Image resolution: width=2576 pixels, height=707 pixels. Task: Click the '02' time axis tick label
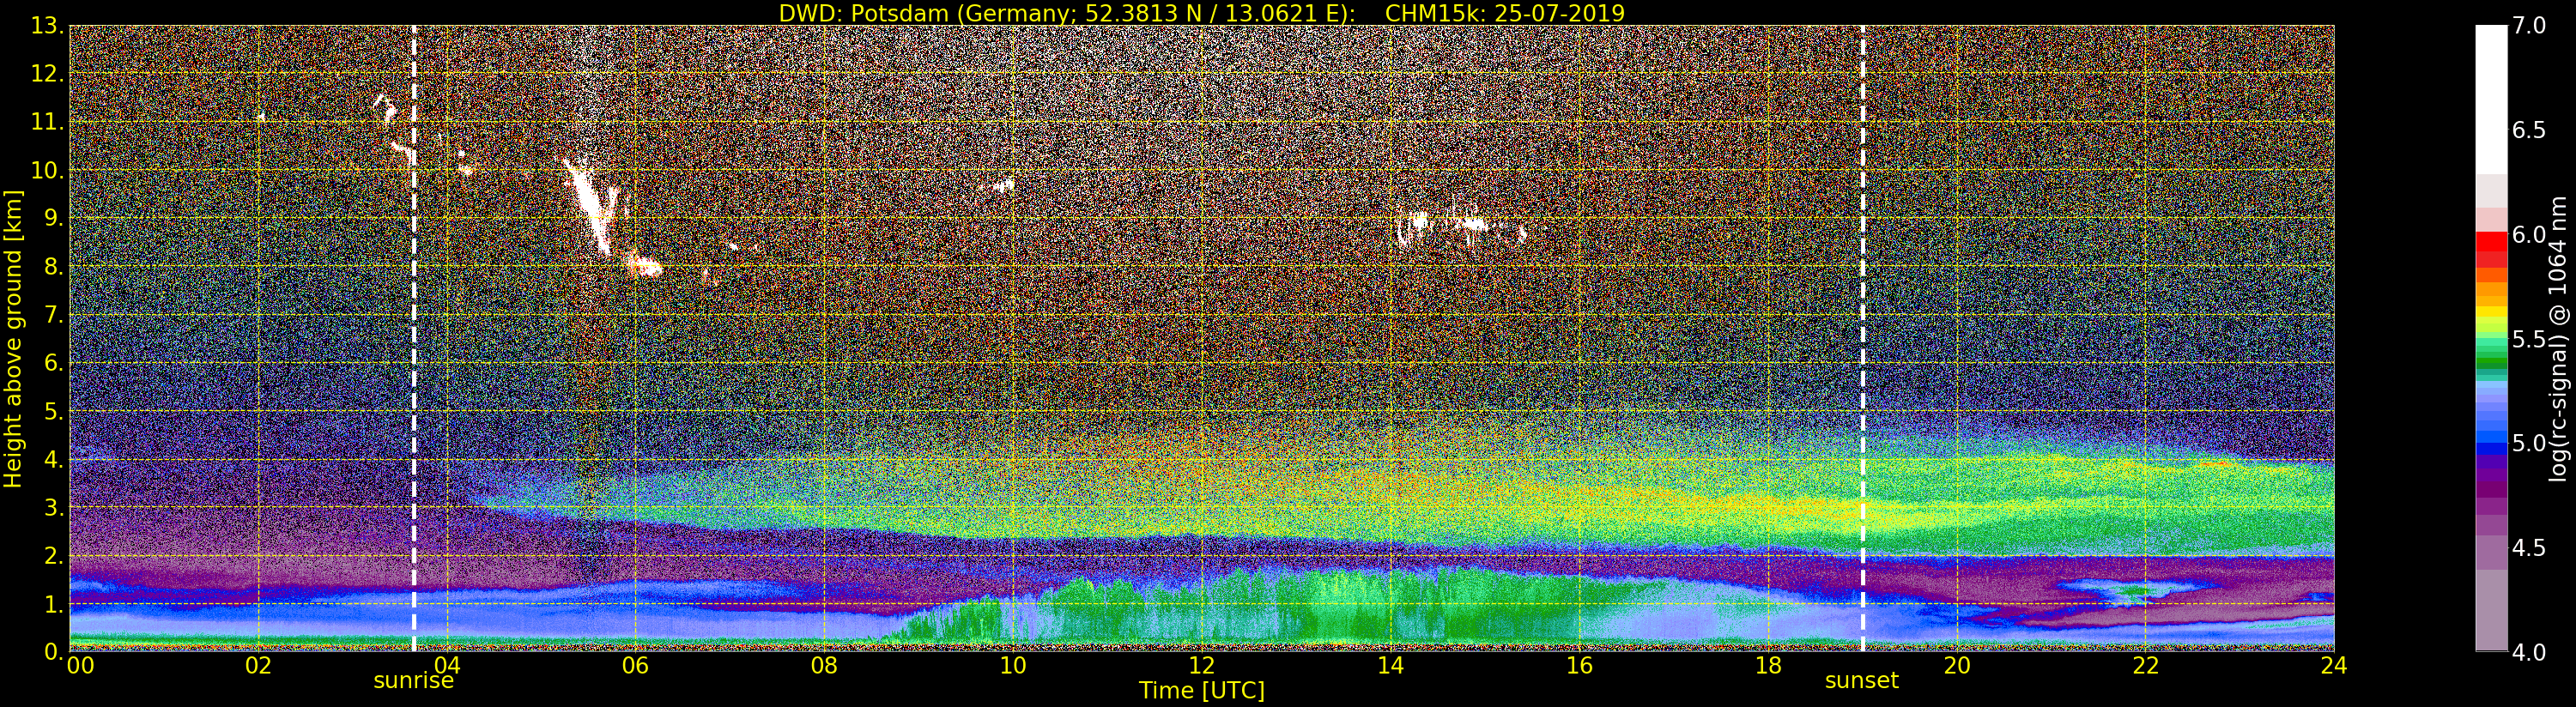[258, 665]
